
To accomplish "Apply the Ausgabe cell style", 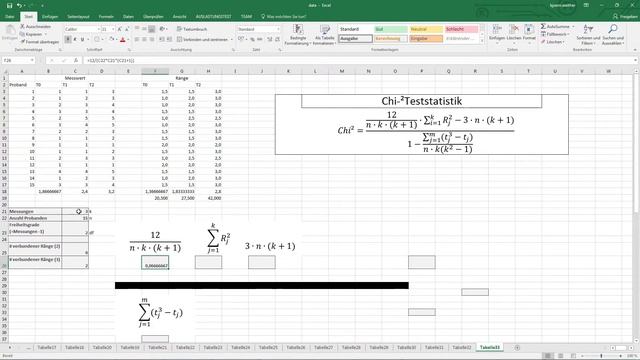I will [356, 39].
